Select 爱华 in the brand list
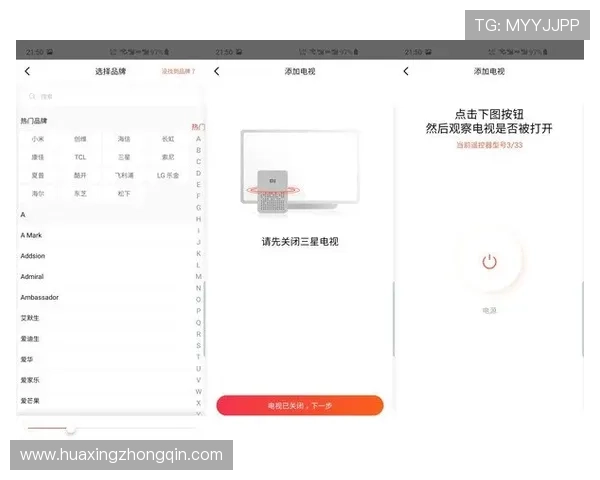The image size is (600, 480). [105, 359]
